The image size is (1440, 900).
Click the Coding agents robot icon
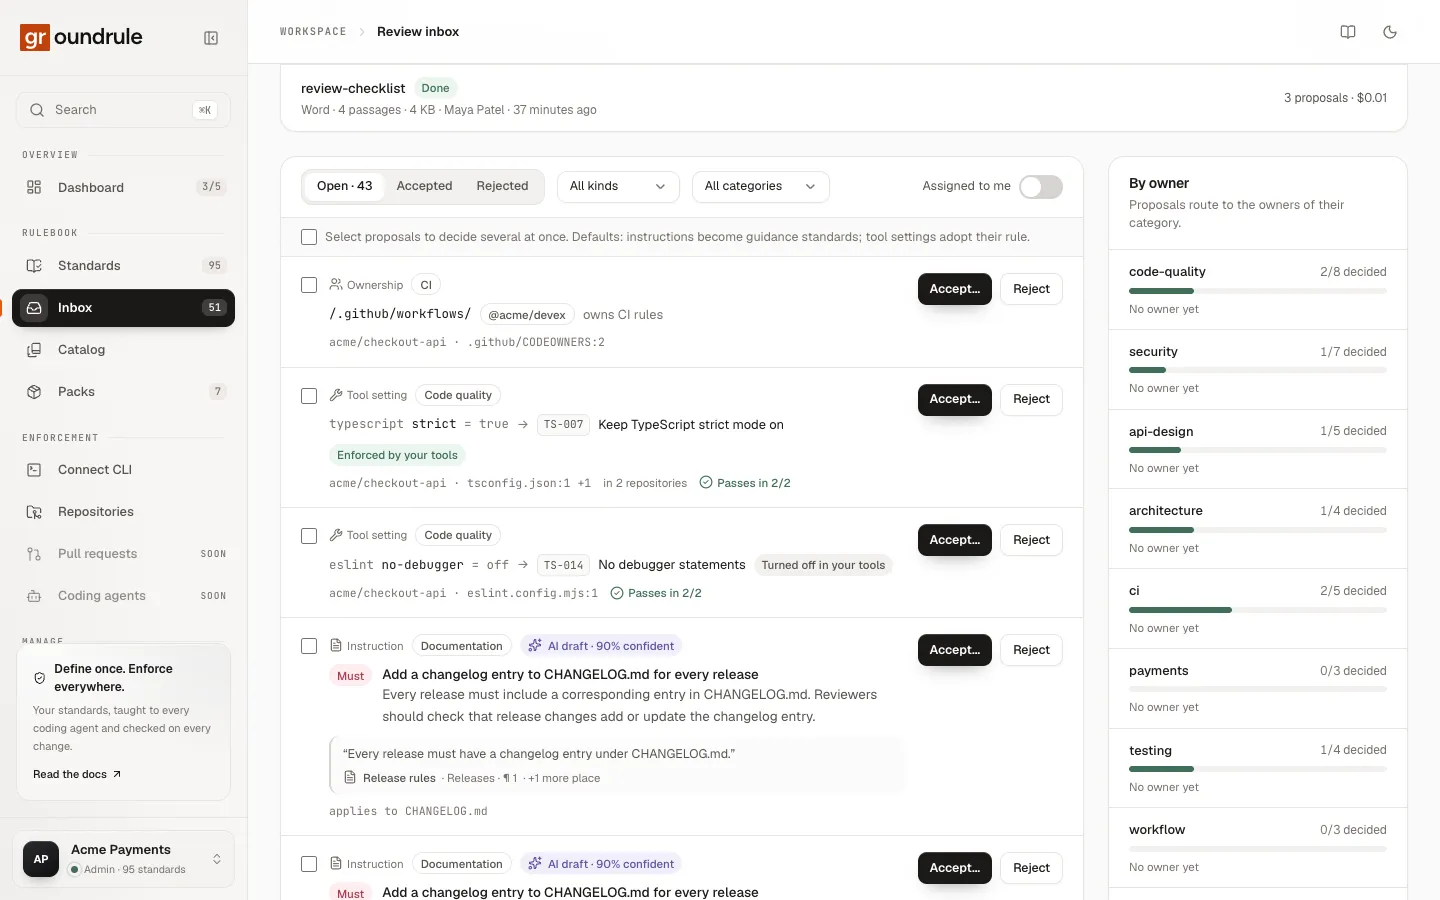pyautogui.click(x=34, y=596)
